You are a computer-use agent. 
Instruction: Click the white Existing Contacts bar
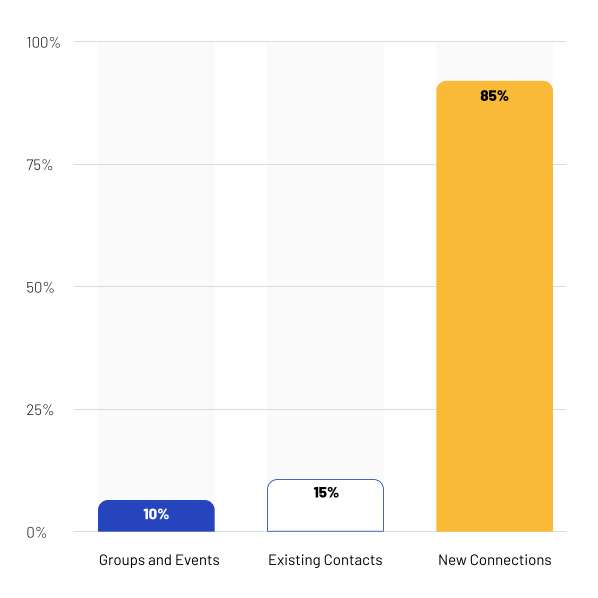[325, 505]
